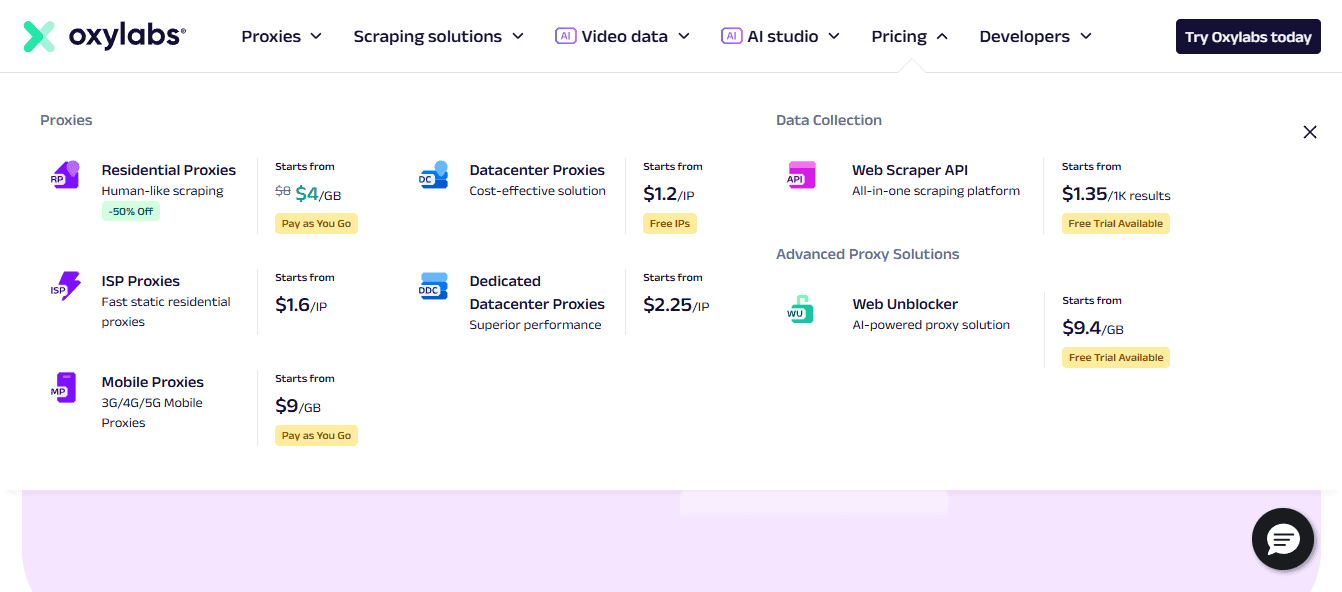Open the Proxies menu
The width and height of the screenshot is (1342, 592).
coord(271,36)
